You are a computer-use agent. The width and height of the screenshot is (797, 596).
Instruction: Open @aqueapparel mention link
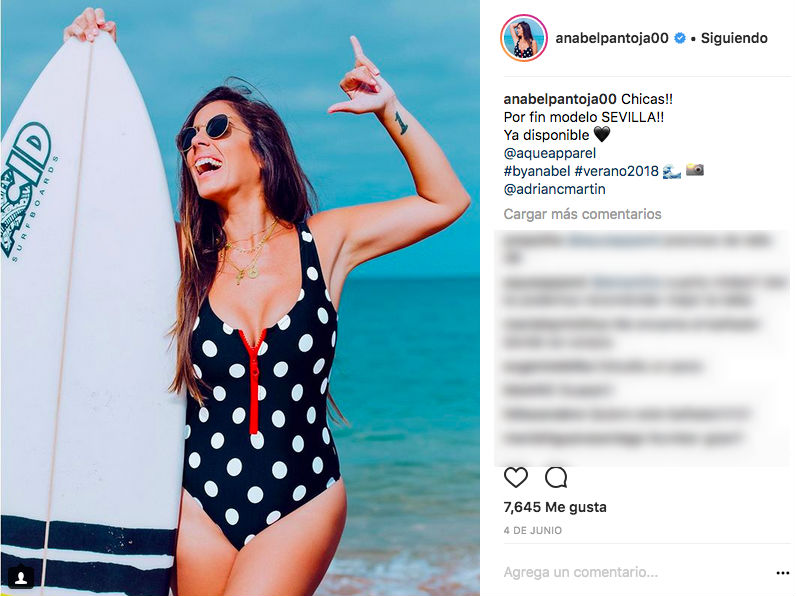coord(549,153)
